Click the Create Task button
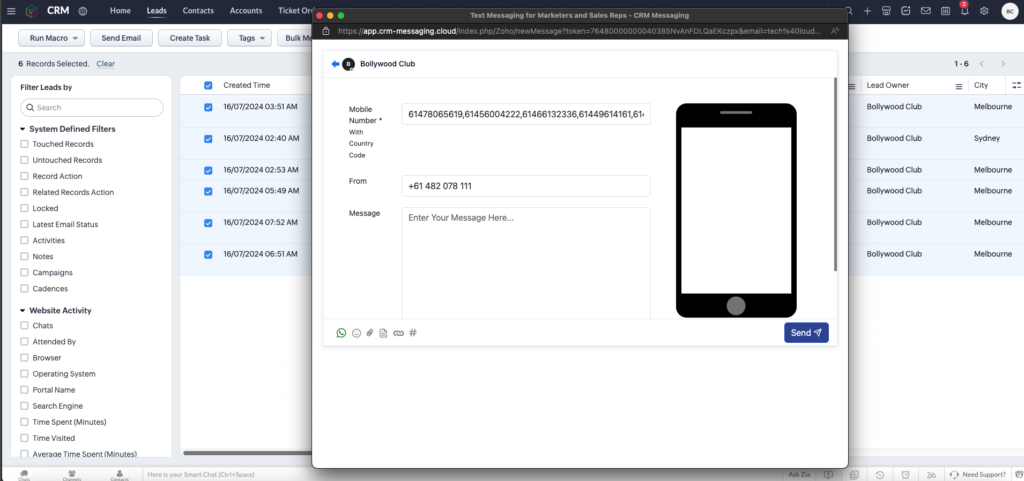 point(190,39)
